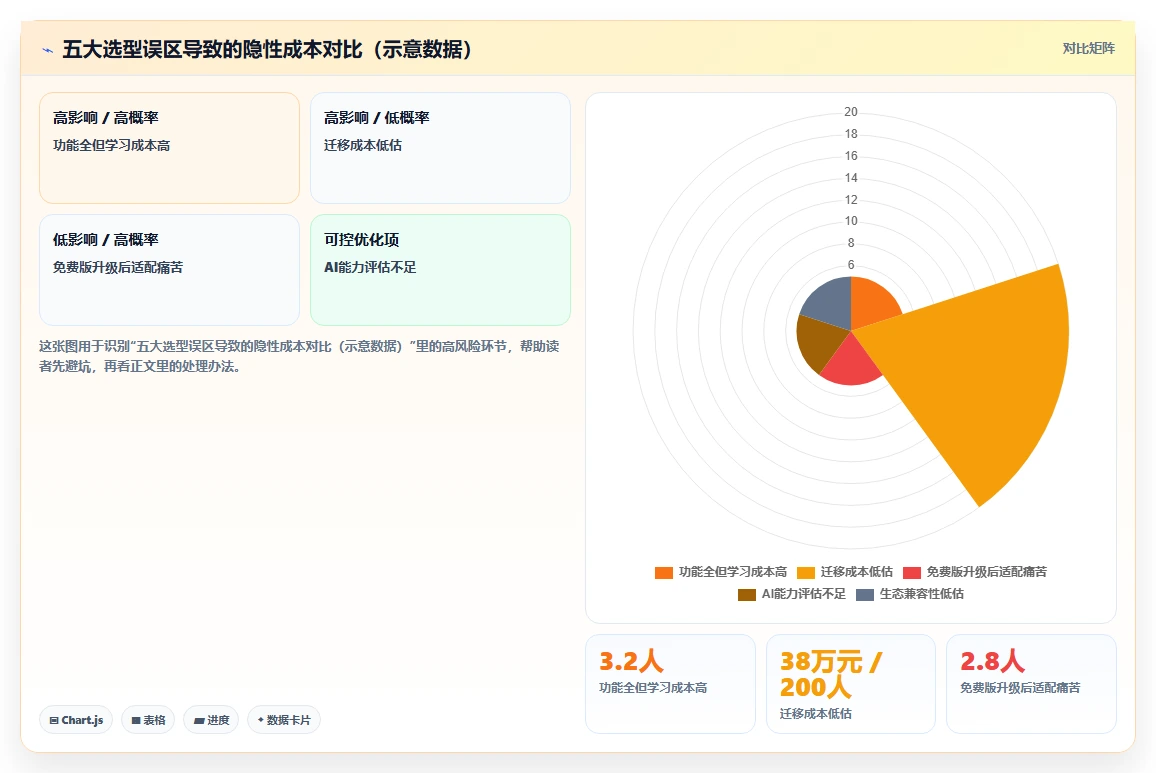Click the 表格 tag chip
1156x773 pixels.
pos(148,720)
